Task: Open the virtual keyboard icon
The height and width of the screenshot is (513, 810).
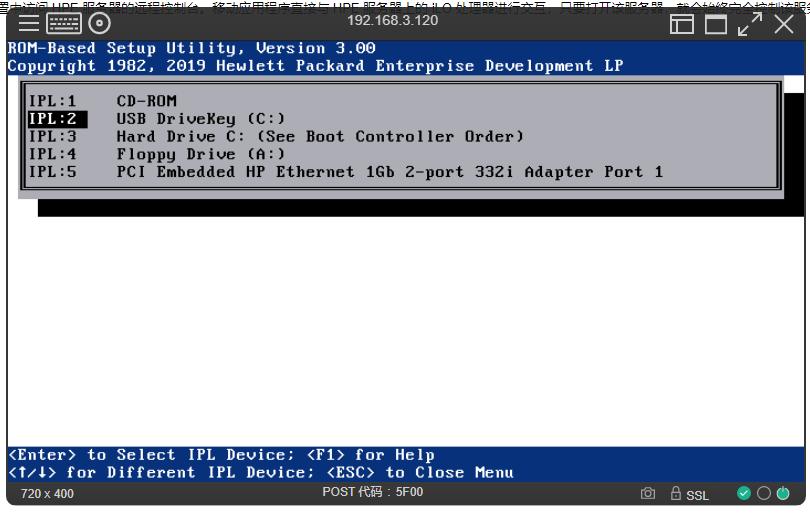Action: pos(64,24)
